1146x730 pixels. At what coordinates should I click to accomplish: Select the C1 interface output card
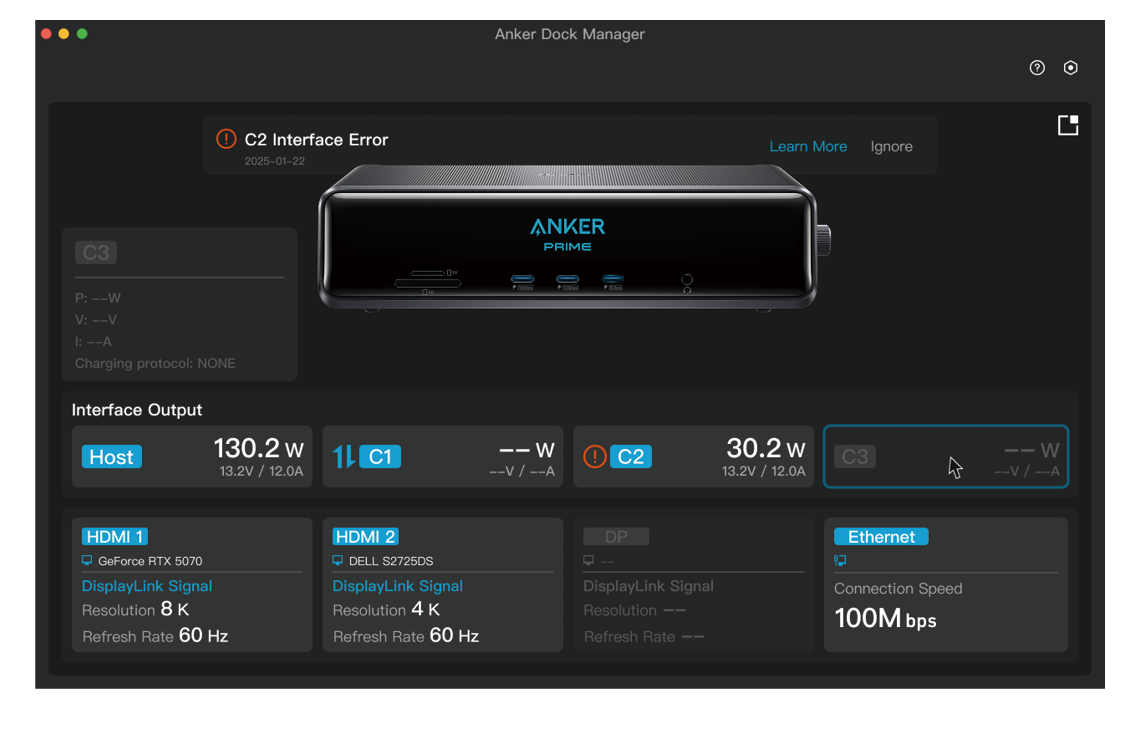[443, 457]
